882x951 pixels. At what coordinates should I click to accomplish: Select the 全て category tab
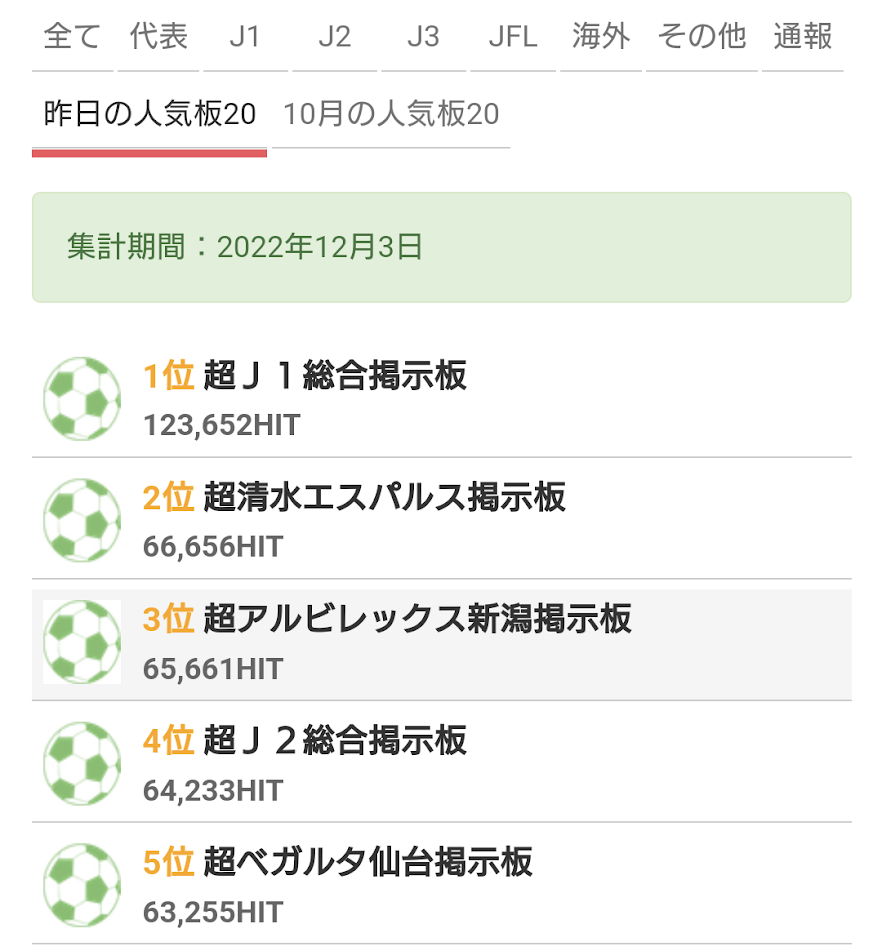click(73, 38)
